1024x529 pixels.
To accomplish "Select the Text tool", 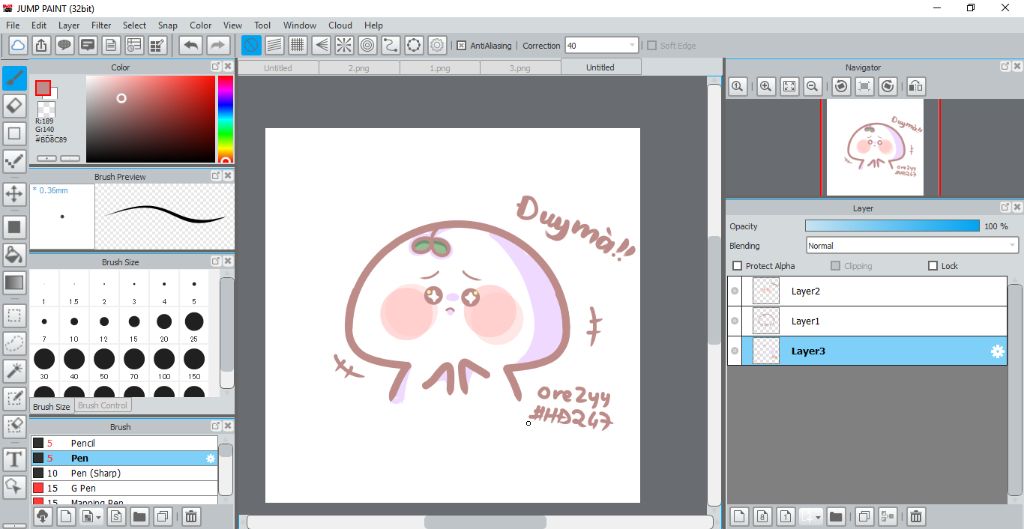I will 14,460.
